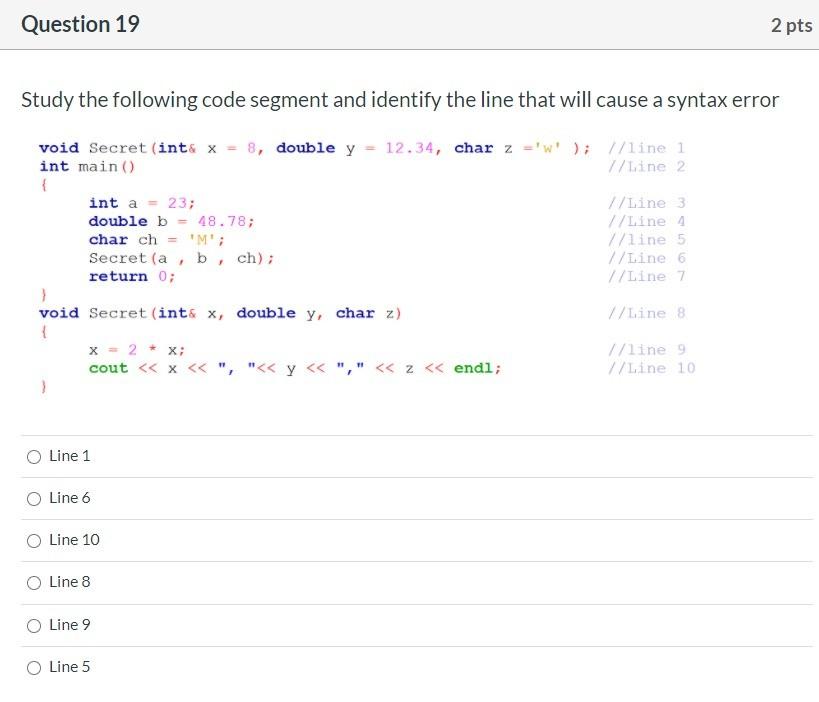The width and height of the screenshot is (819, 702).
Task: Click the void Secret function declaration on line 1
Action: (x=300, y=147)
